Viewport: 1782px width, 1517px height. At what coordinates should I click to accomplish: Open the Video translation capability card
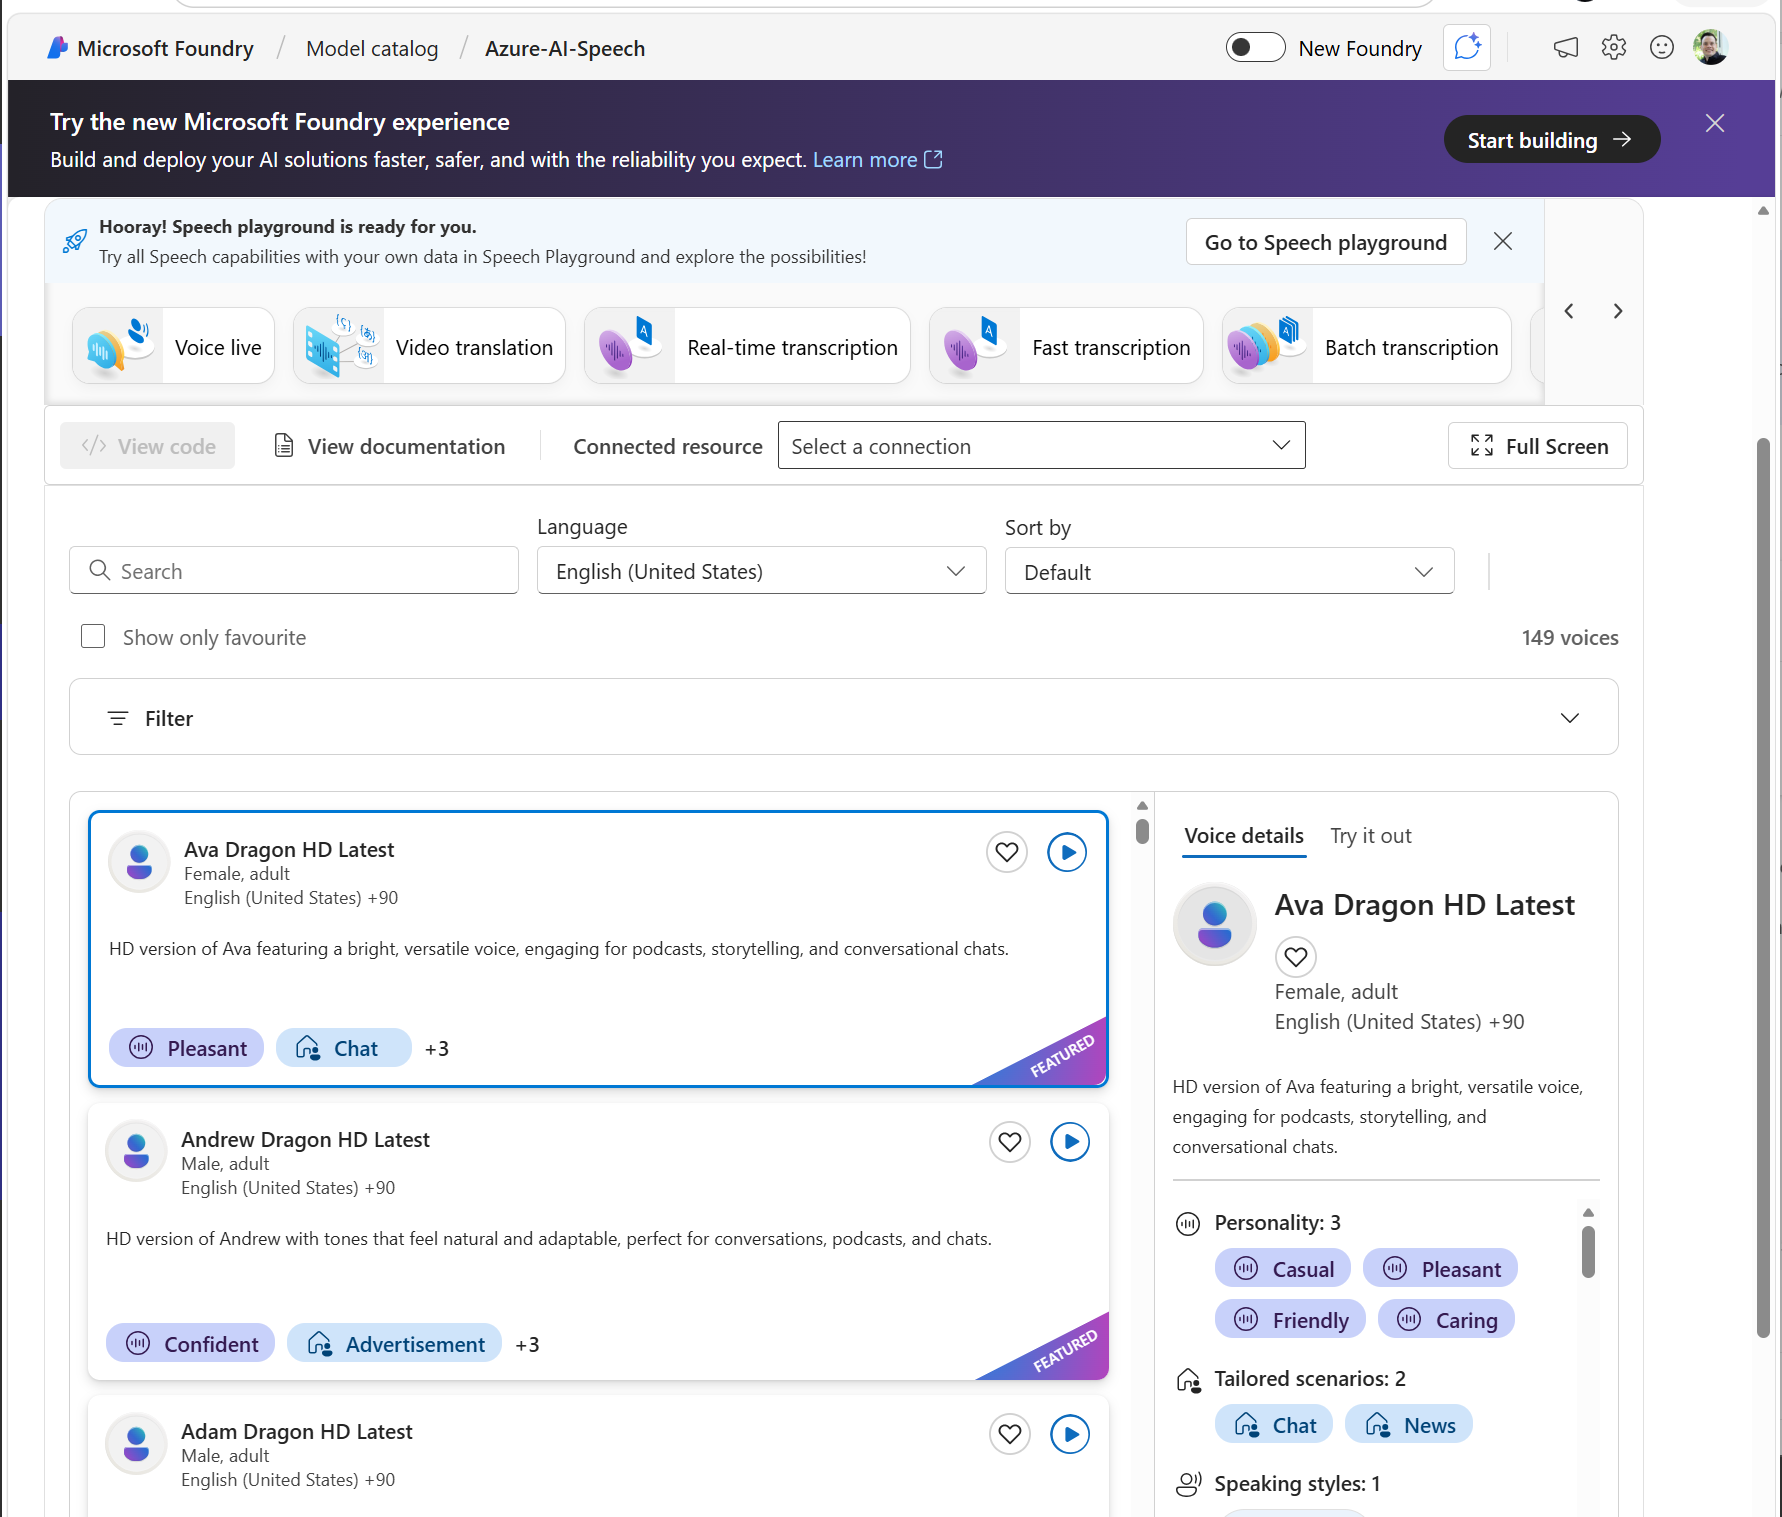[x=429, y=346]
